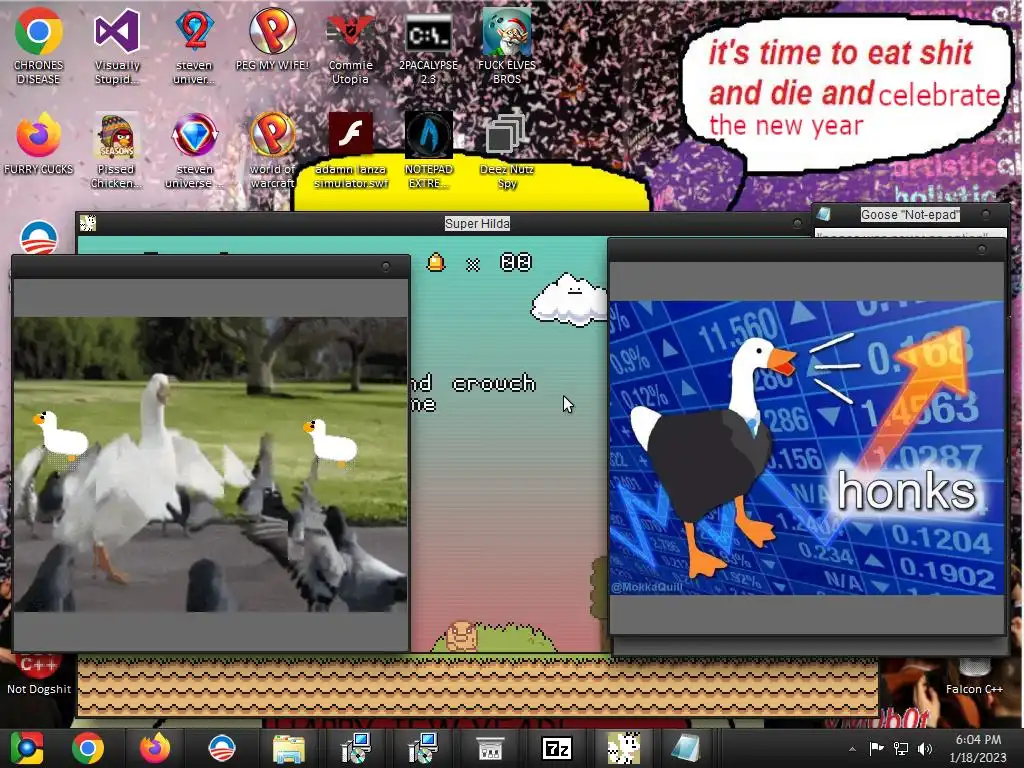Click the round button on the Super Hilda title bar
This screenshot has height=768, width=1024.
point(797,223)
